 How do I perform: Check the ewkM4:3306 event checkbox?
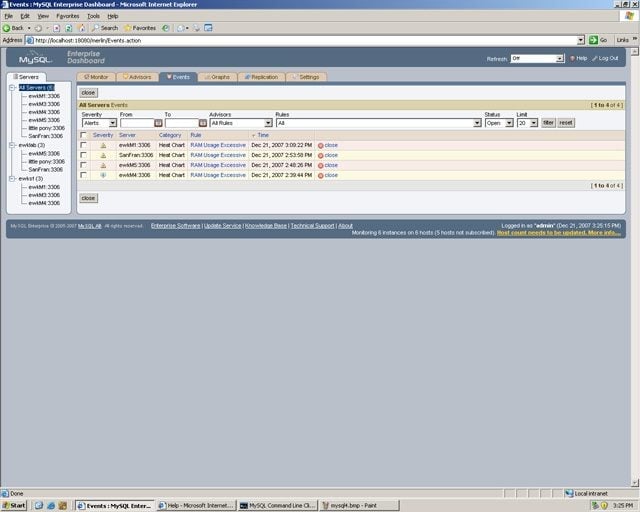(83, 175)
